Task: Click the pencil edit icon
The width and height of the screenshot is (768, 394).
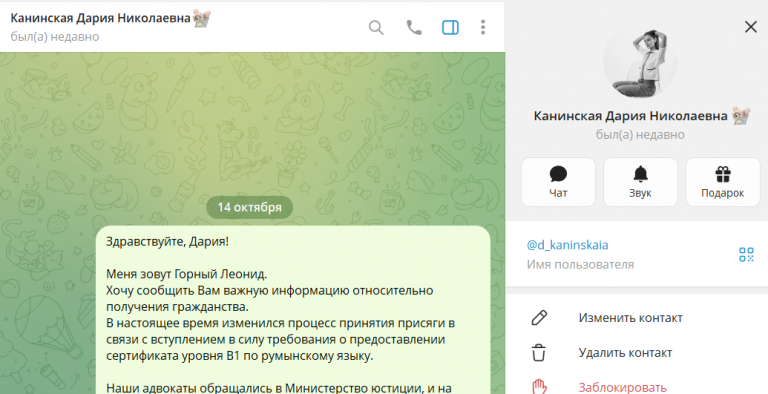Action: [539, 318]
